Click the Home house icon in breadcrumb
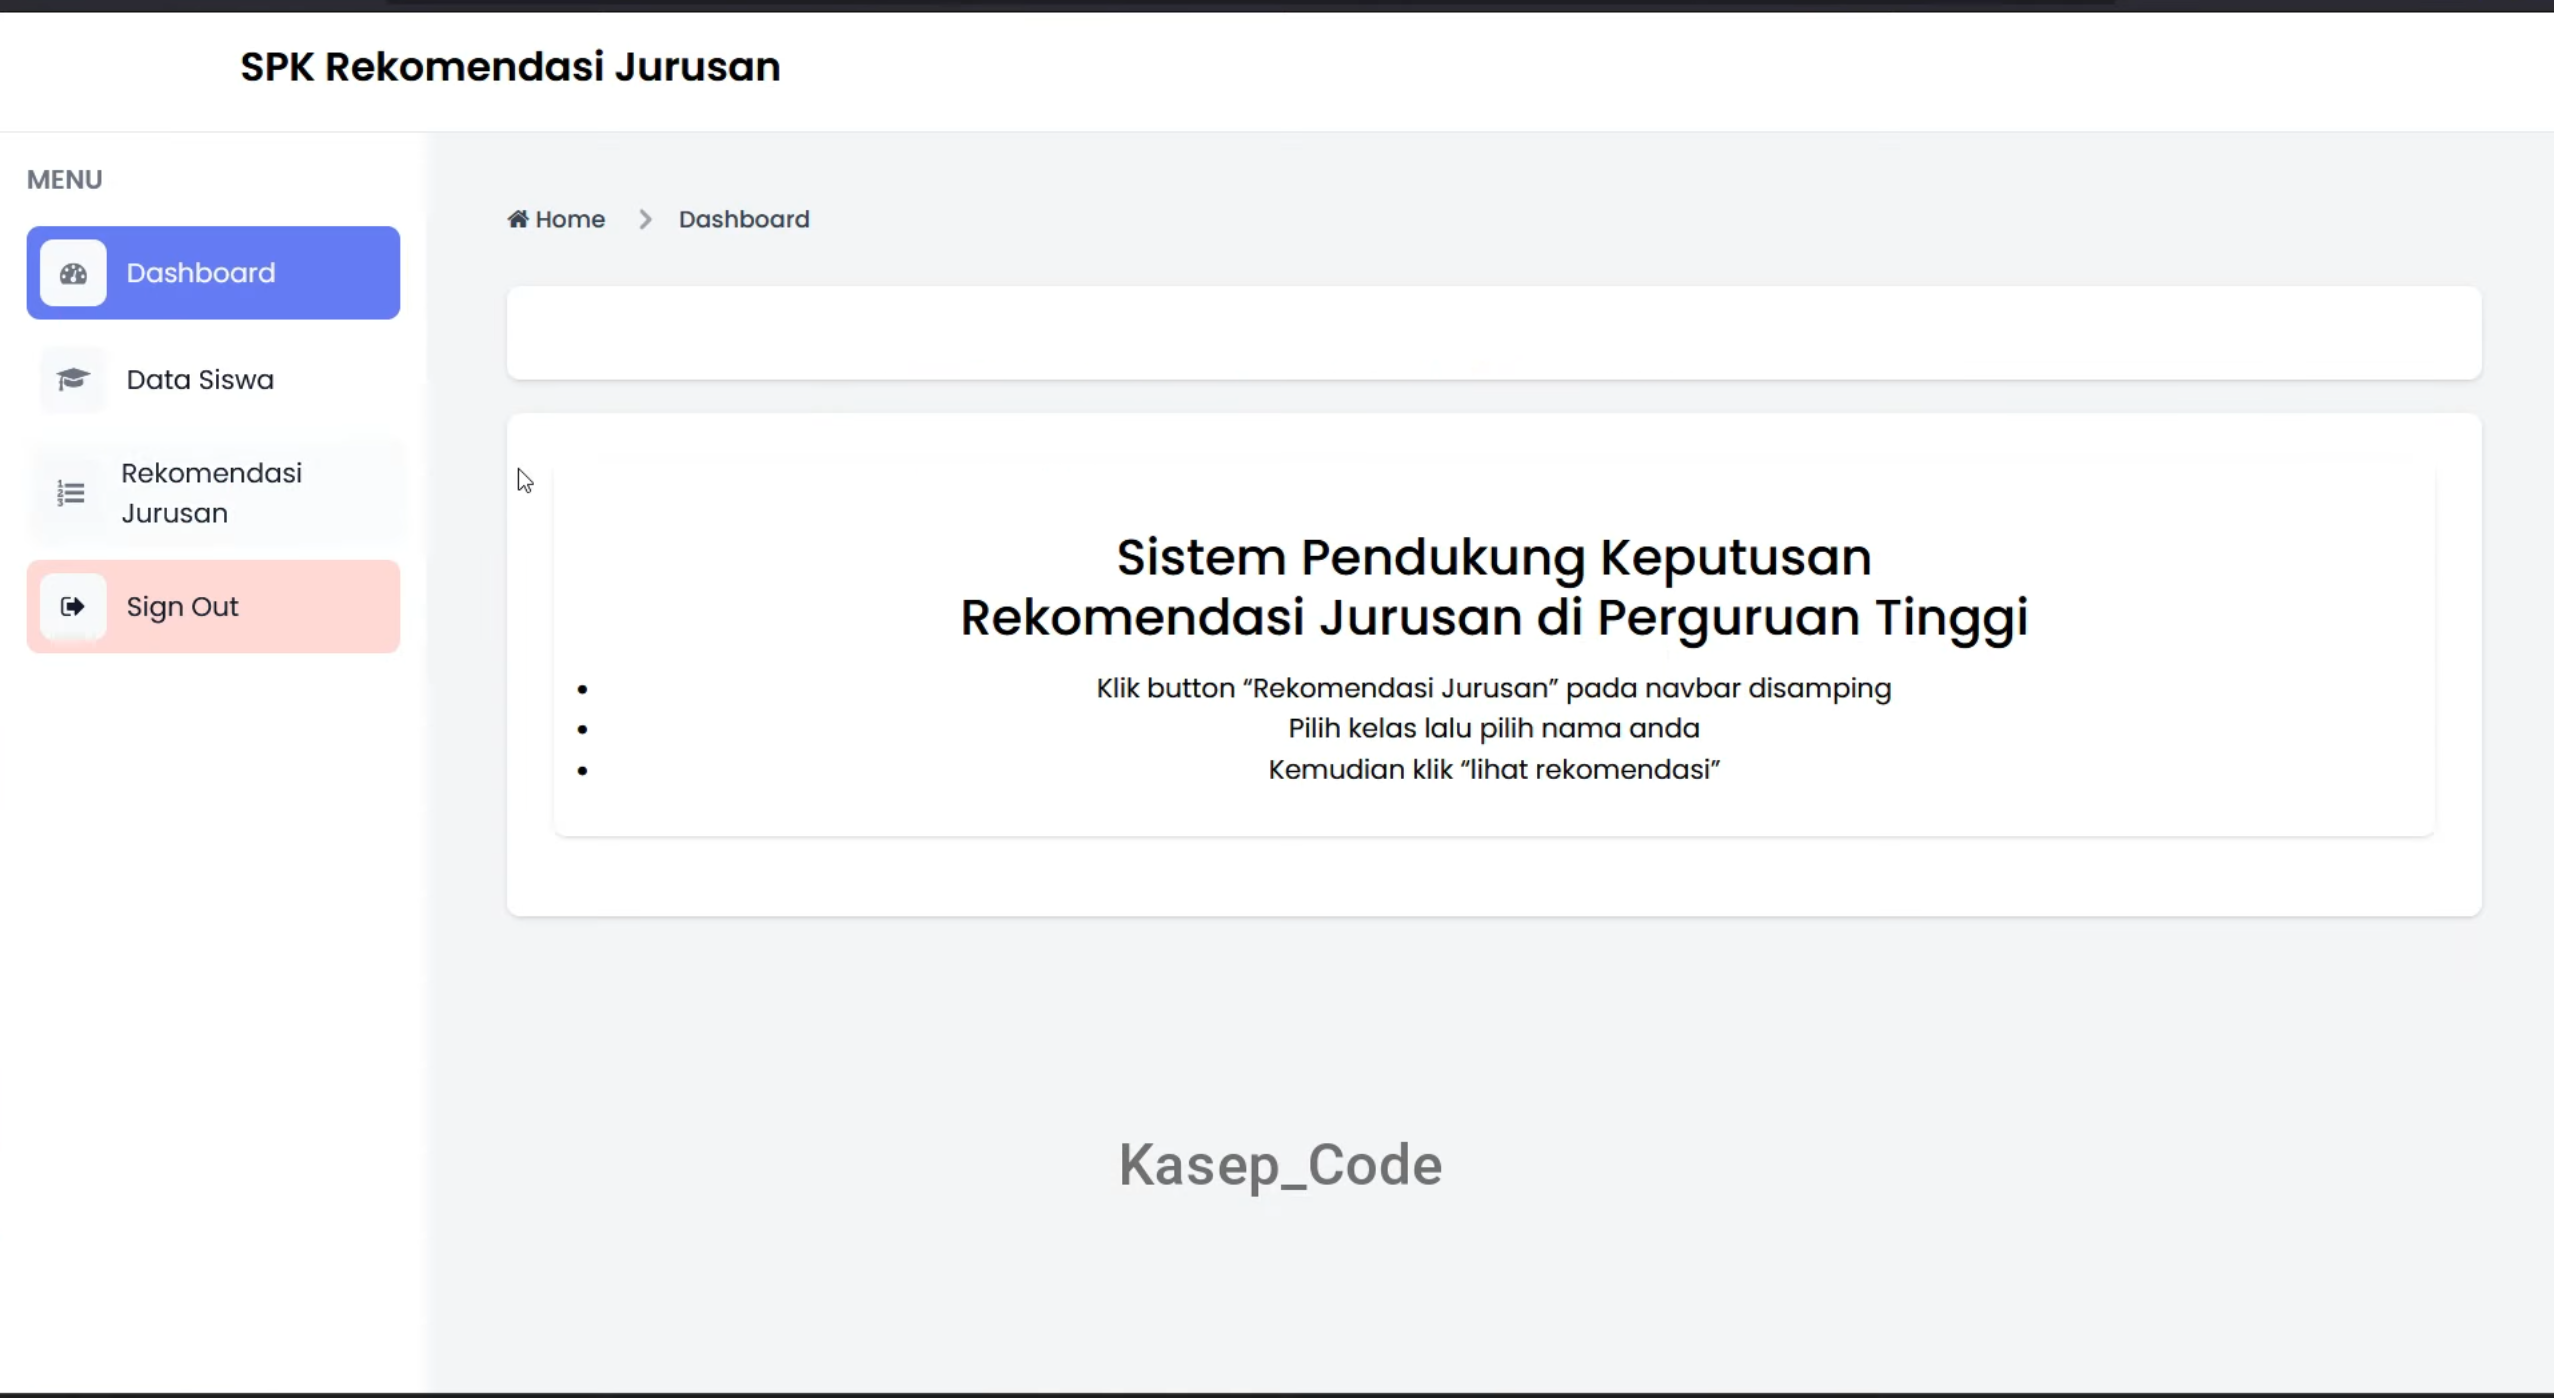The height and width of the screenshot is (1398, 2554). point(517,219)
